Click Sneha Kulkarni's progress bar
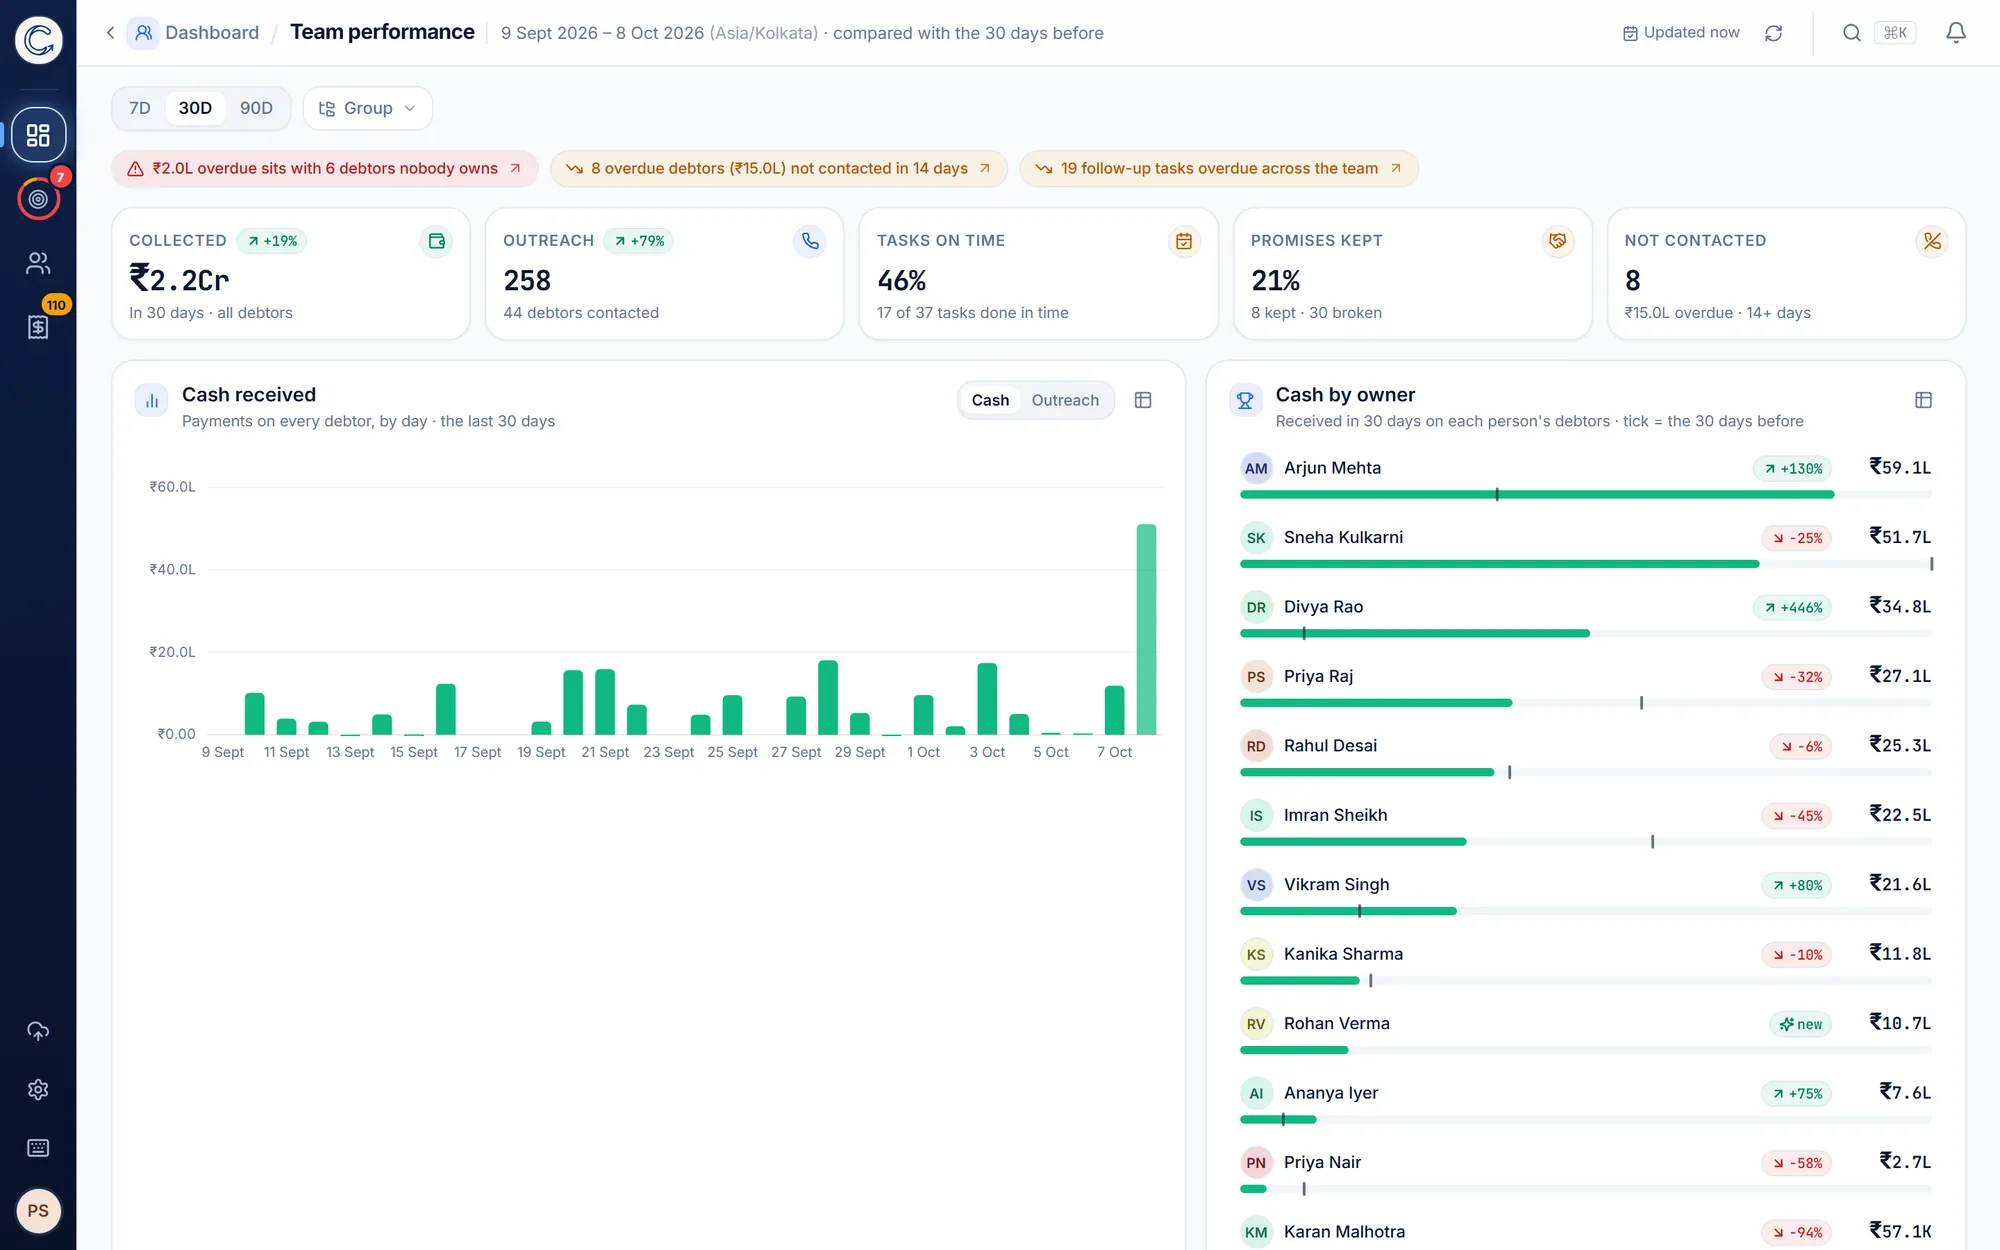Screen dimensions: 2000x1250 point(1585,564)
